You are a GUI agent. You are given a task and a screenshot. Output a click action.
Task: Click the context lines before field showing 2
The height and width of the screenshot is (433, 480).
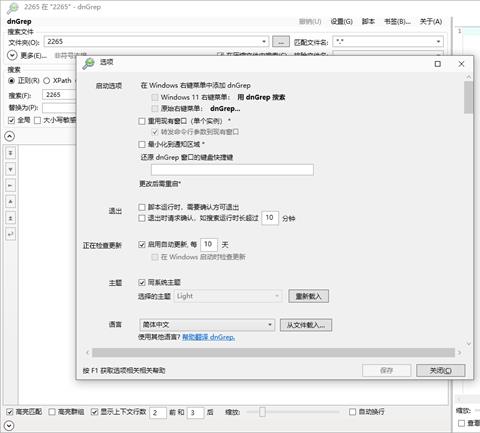[158, 413]
